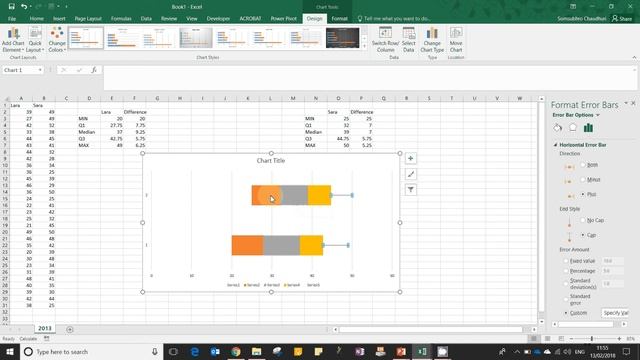Click Switch Row/Column icon
This screenshot has width=640, height=360.
(x=385, y=40)
